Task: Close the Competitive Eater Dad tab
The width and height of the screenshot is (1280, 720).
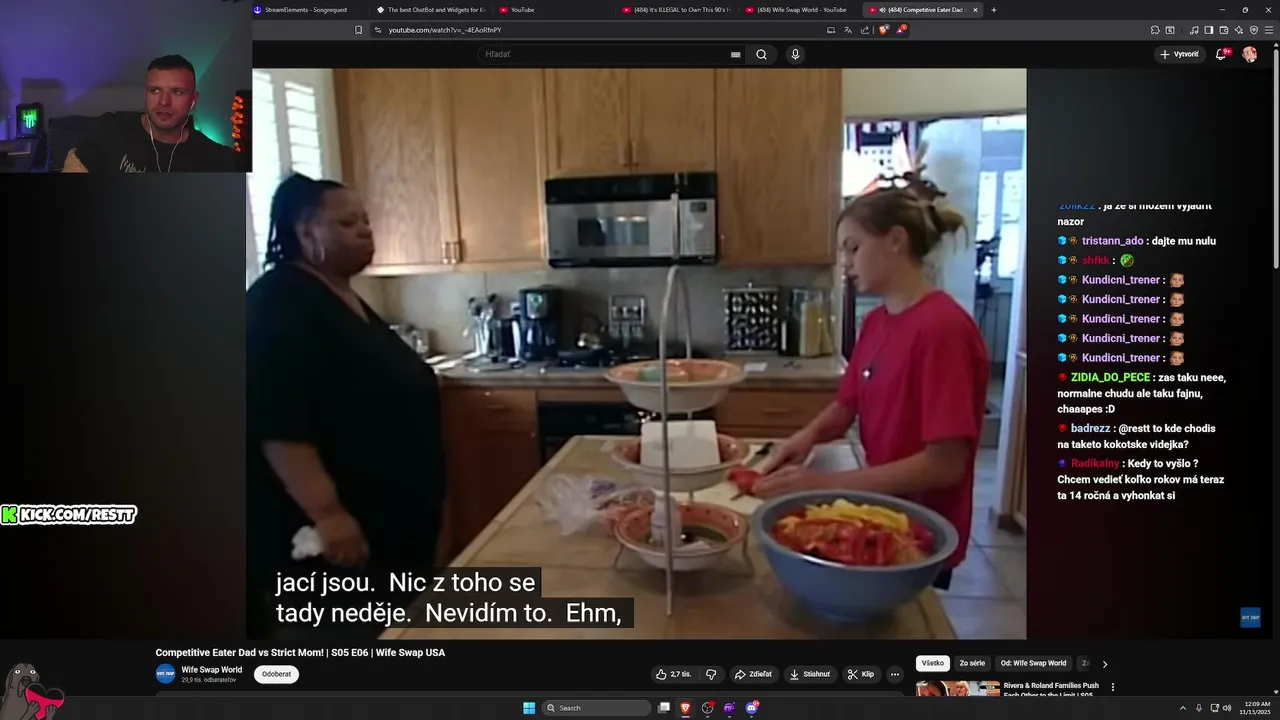Action: 976,9
